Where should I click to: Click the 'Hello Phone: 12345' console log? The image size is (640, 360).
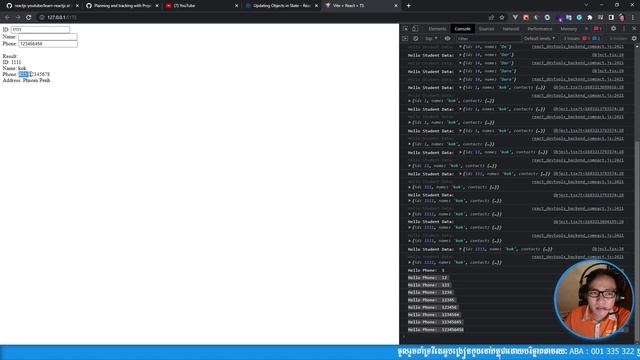point(431,300)
